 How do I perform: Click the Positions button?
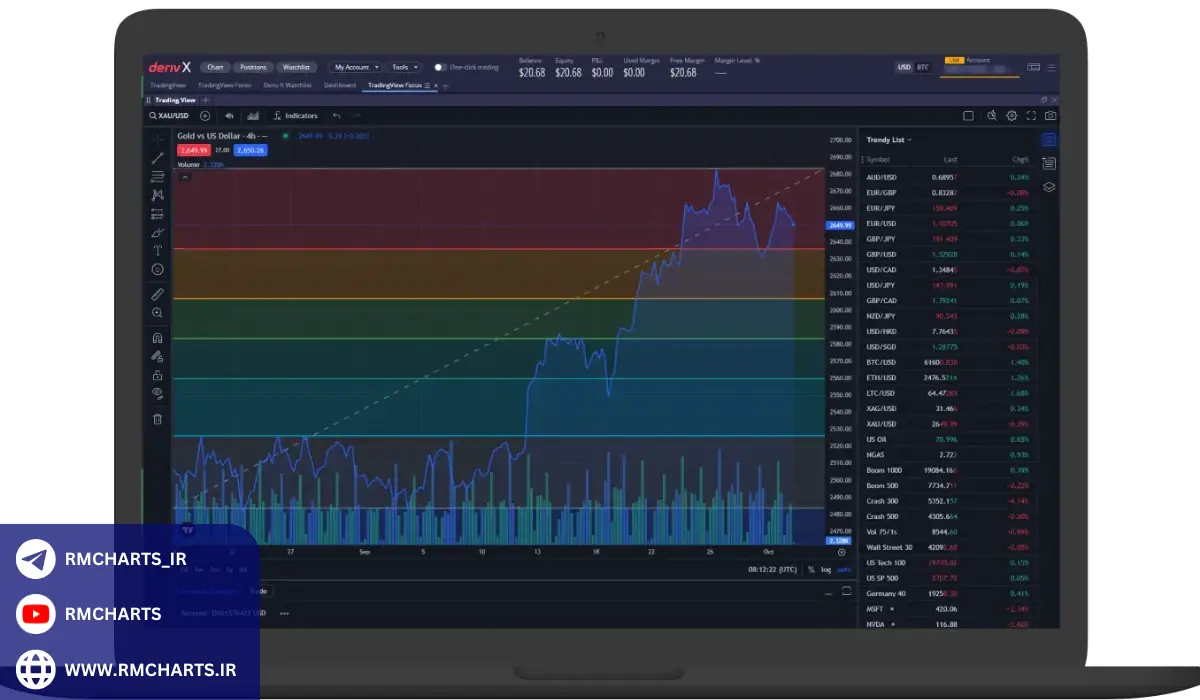tap(253, 67)
